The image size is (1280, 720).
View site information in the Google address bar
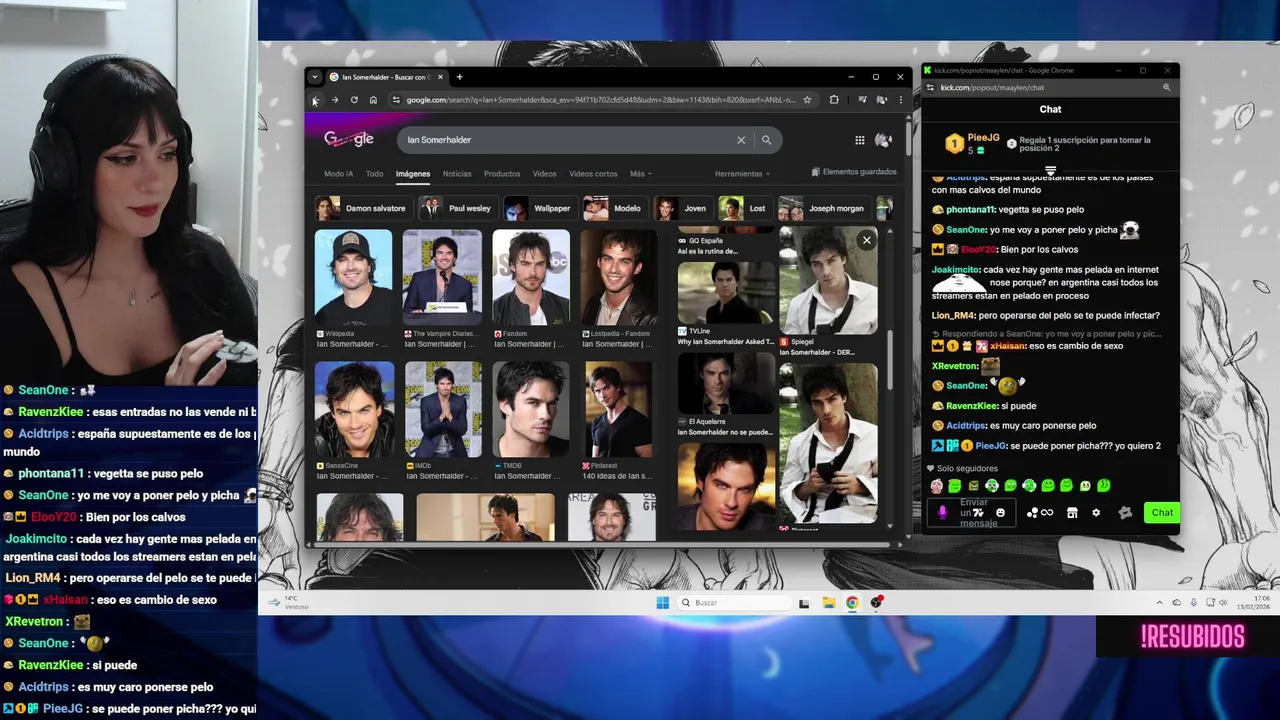396,100
